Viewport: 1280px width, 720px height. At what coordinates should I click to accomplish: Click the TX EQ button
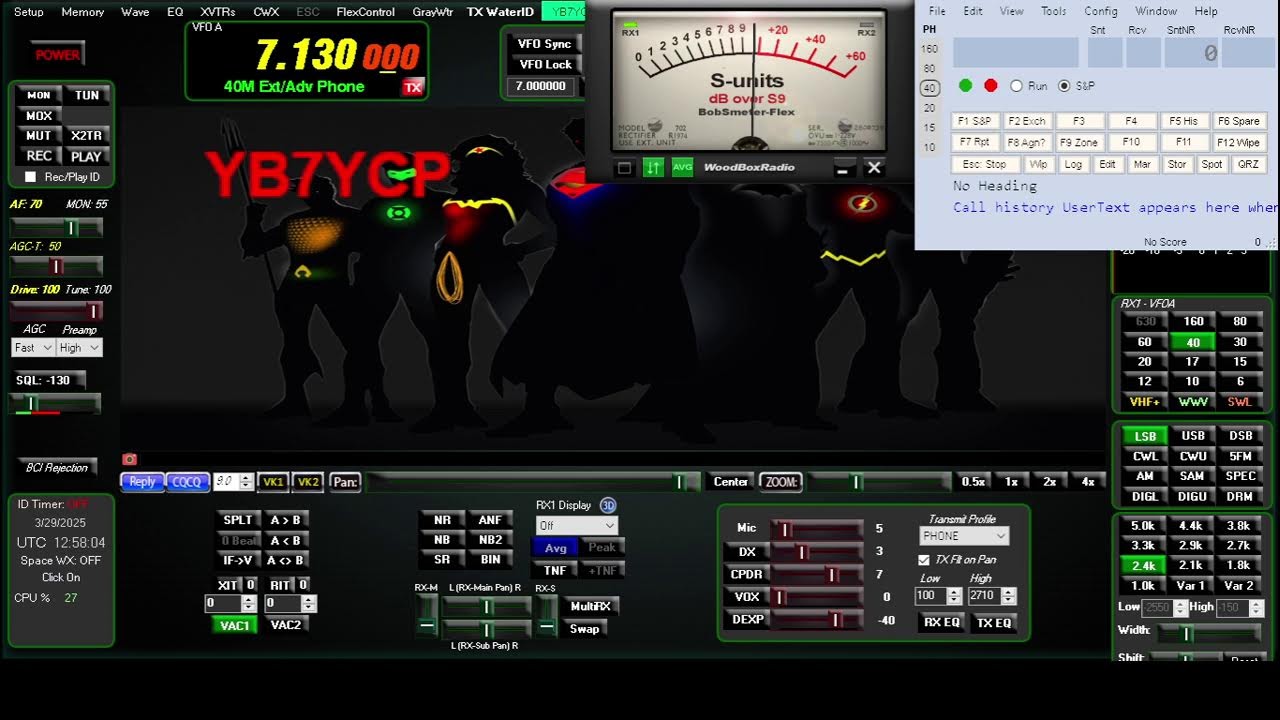994,623
